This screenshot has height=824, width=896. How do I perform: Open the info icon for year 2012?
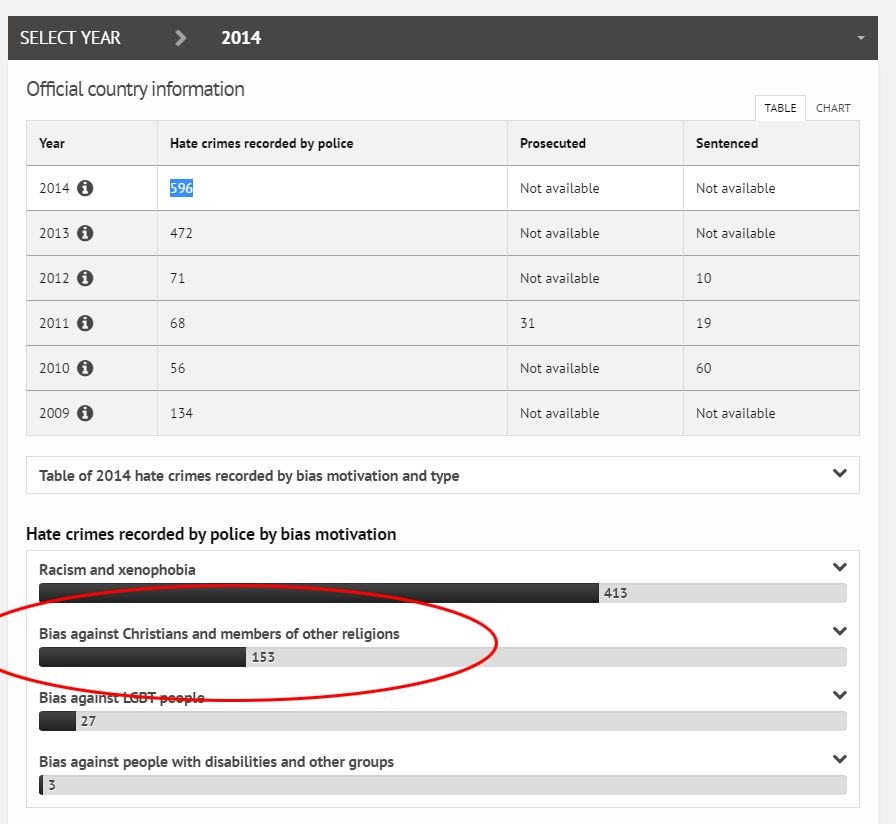click(x=85, y=278)
